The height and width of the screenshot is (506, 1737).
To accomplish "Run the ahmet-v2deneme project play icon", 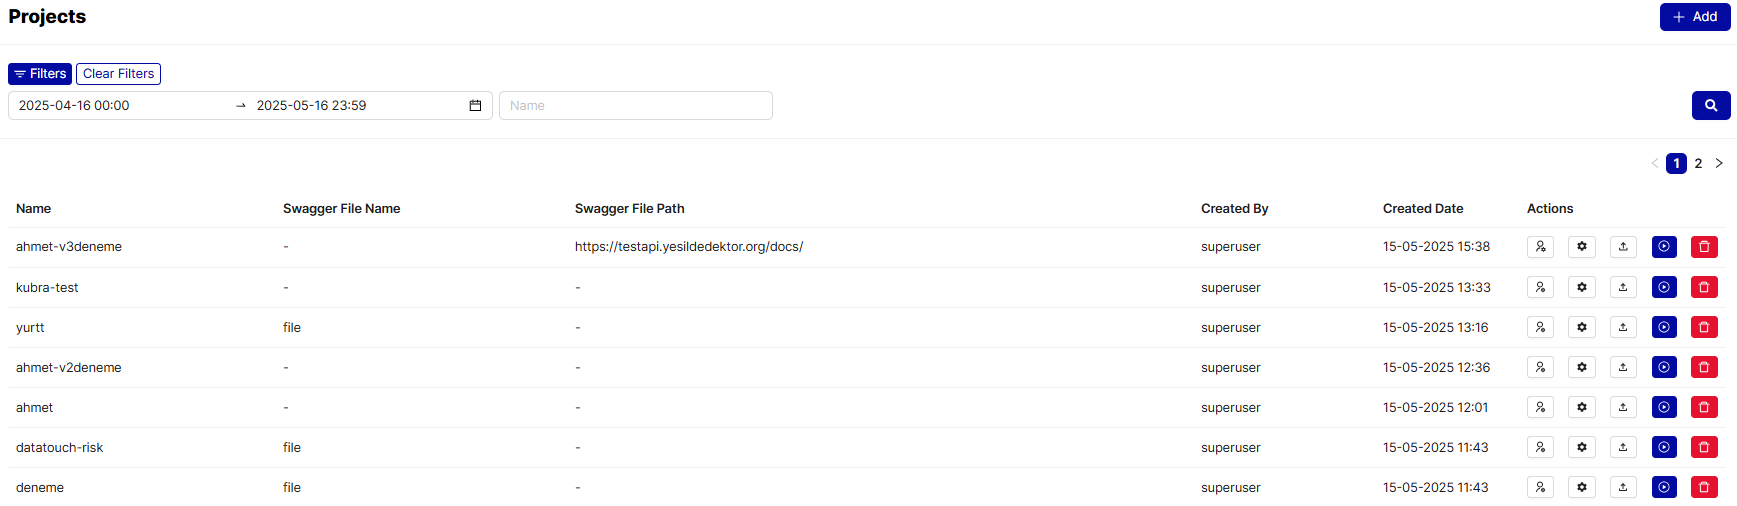I will click(1664, 367).
